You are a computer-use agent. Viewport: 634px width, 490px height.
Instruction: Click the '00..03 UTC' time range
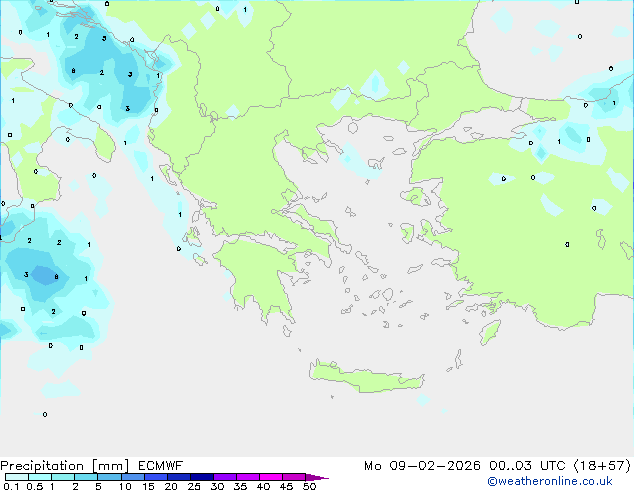point(526,466)
